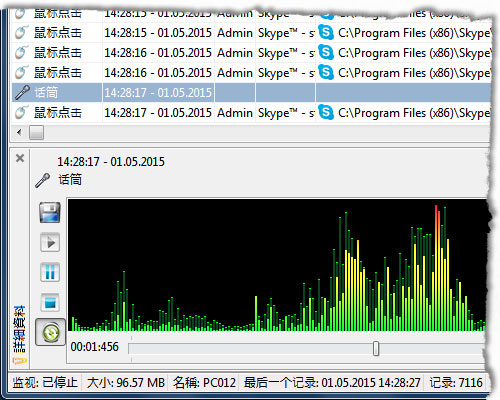Click the 监视: 已停止 status bar field
Viewport: 500px width, 400px height.
[x=45, y=382]
